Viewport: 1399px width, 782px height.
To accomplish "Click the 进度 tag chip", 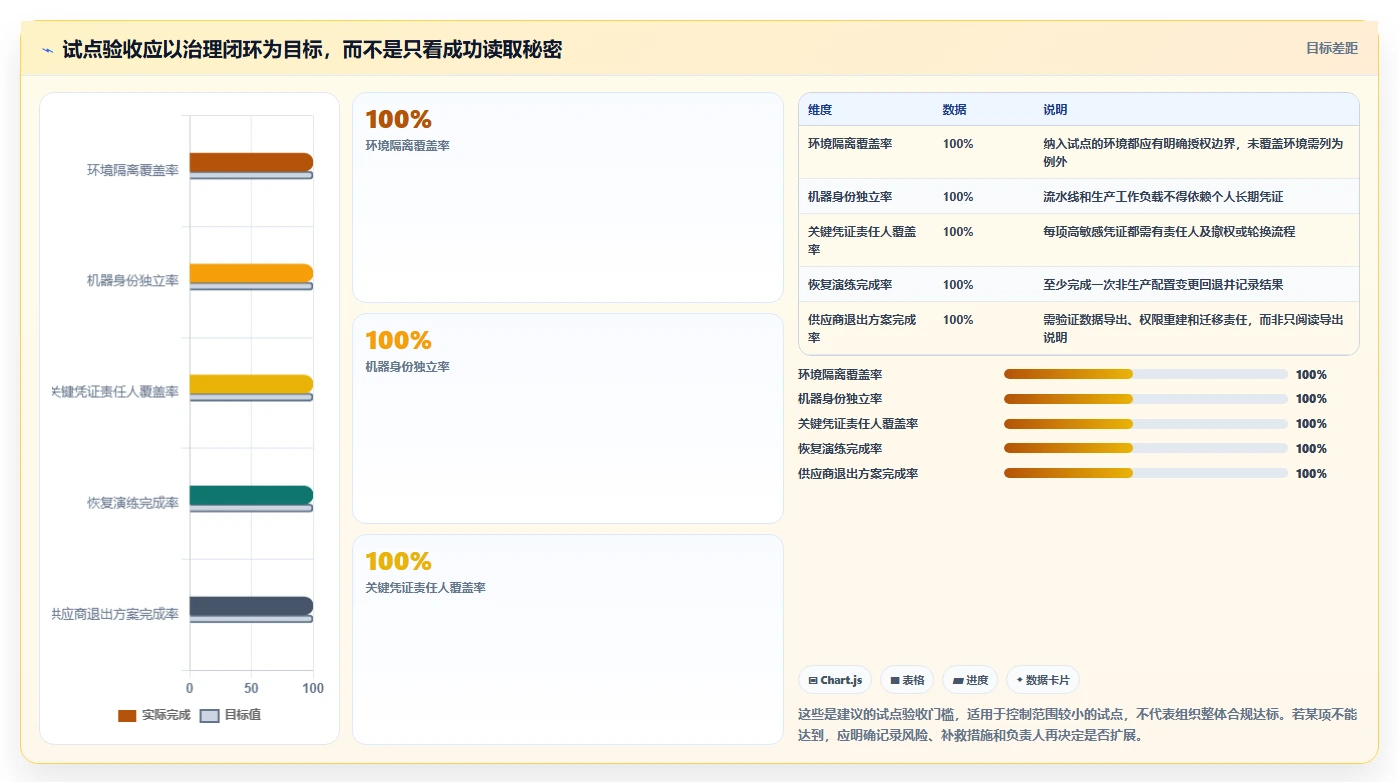I will 970,680.
